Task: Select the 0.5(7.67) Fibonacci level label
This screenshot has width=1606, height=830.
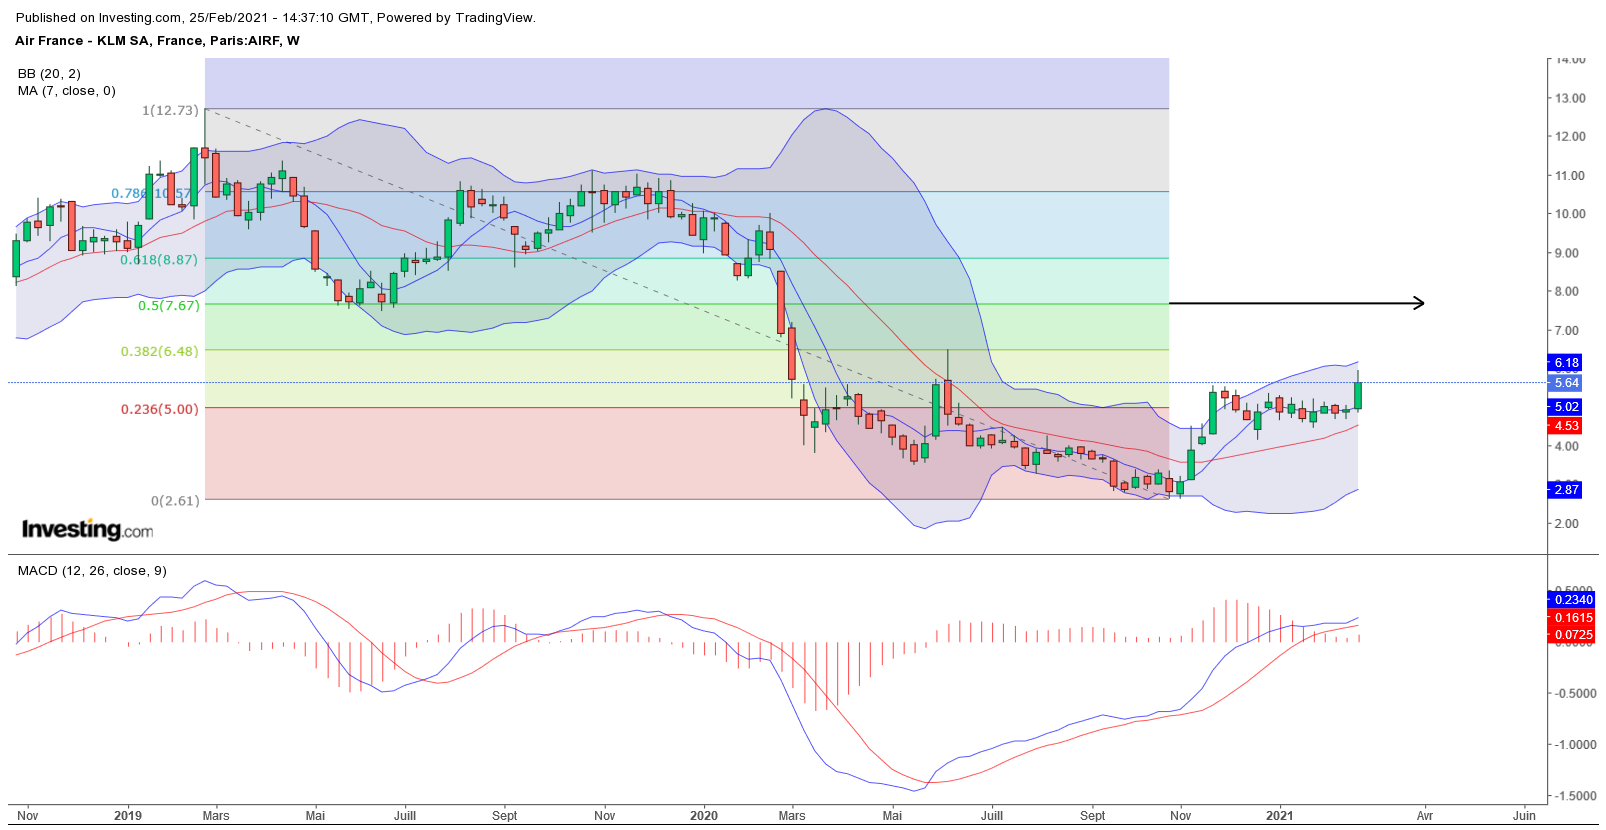Action: 169,306
